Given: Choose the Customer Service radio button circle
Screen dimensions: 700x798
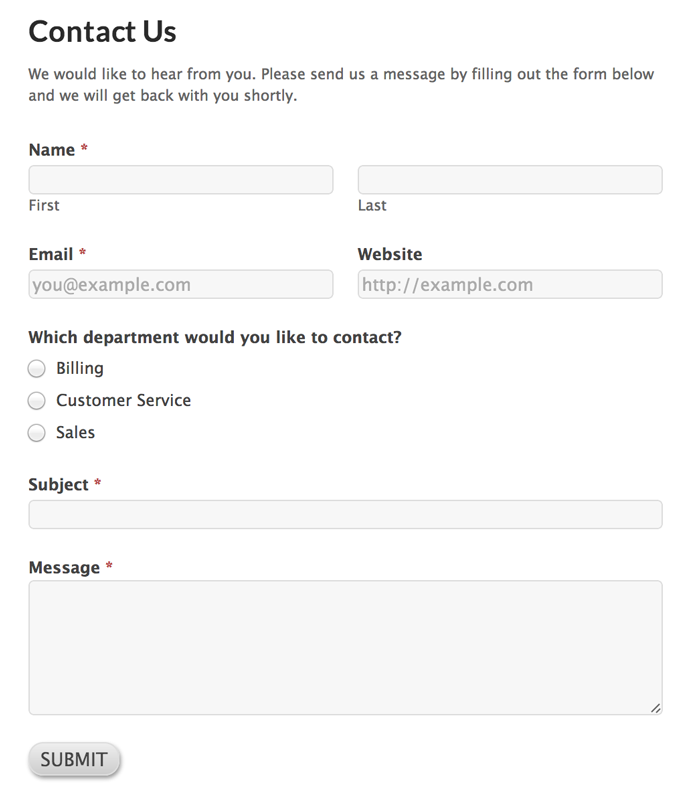Looking at the screenshot, I should pyautogui.click(x=37, y=401).
